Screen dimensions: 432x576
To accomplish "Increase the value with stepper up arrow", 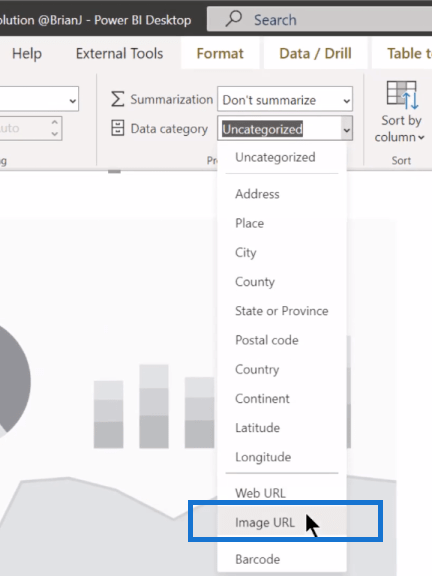I will 55,123.
